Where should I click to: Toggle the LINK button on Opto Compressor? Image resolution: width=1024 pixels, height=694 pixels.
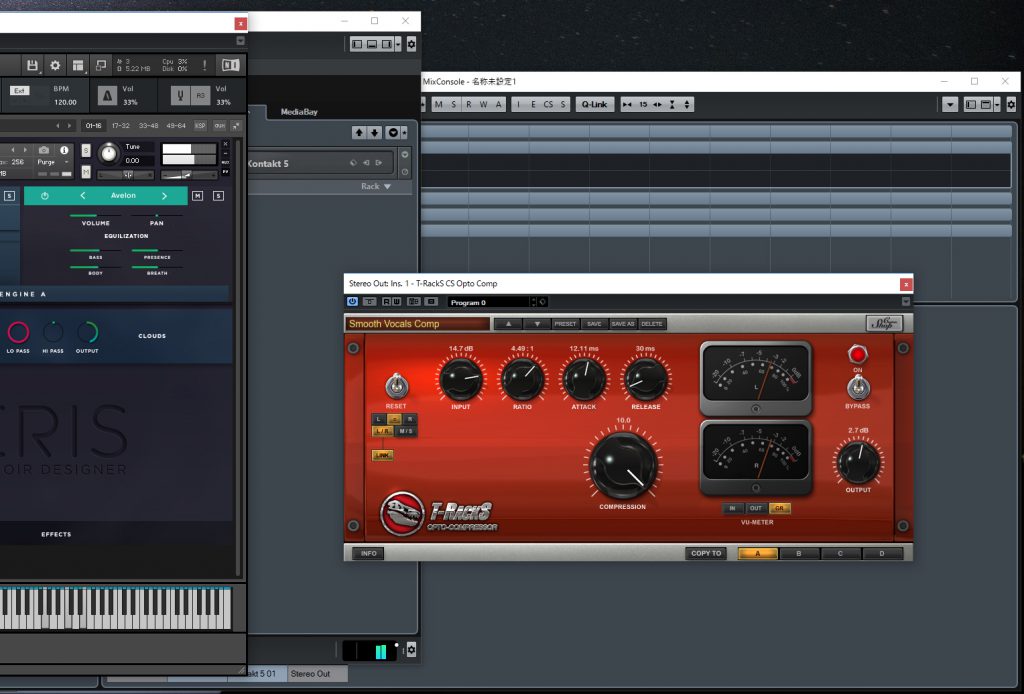[383, 455]
